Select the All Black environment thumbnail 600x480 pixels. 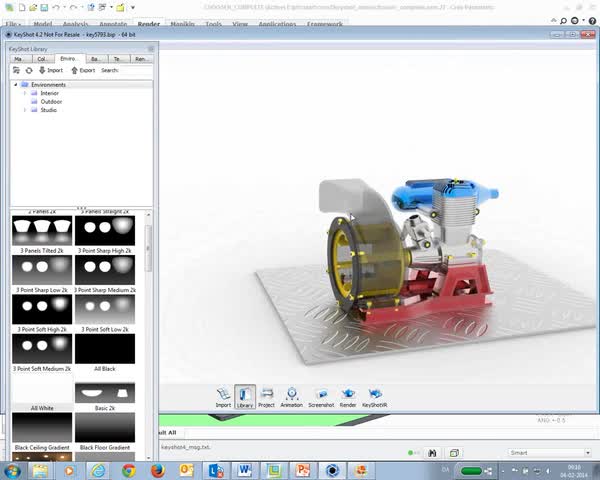[105, 349]
